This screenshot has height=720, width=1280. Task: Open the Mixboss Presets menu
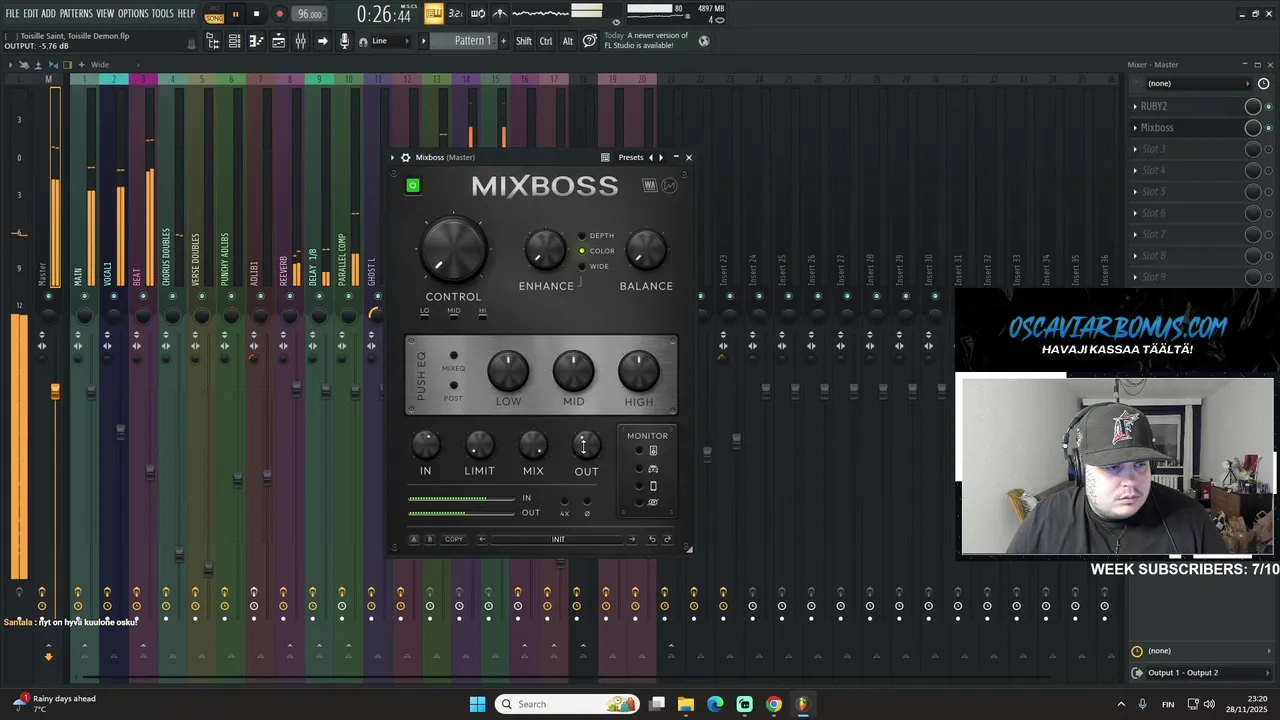[631, 157]
